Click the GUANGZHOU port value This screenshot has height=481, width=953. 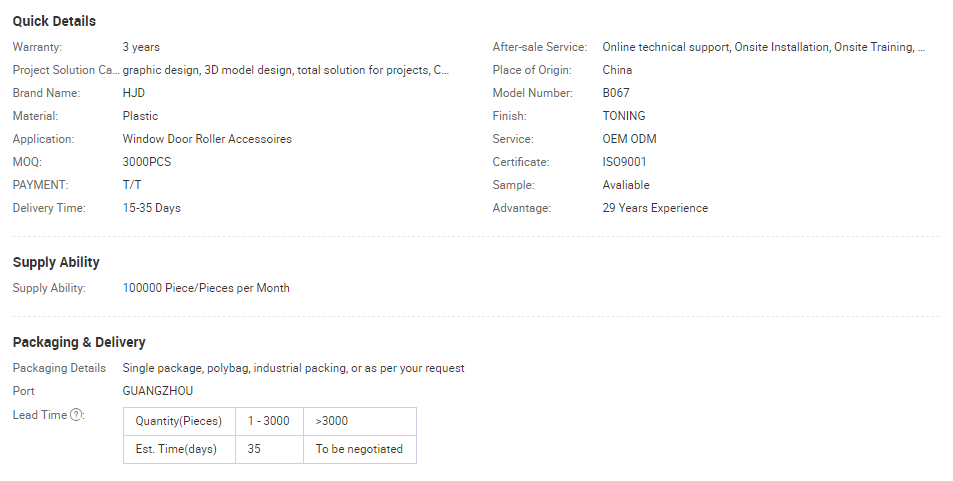[158, 391]
